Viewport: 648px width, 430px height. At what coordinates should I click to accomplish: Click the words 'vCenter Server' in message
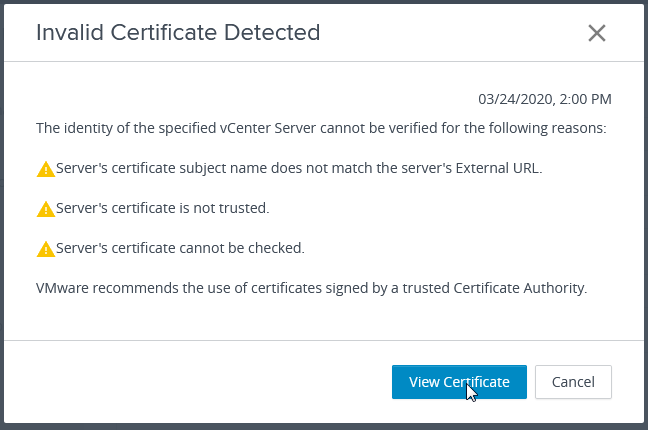pos(268,128)
